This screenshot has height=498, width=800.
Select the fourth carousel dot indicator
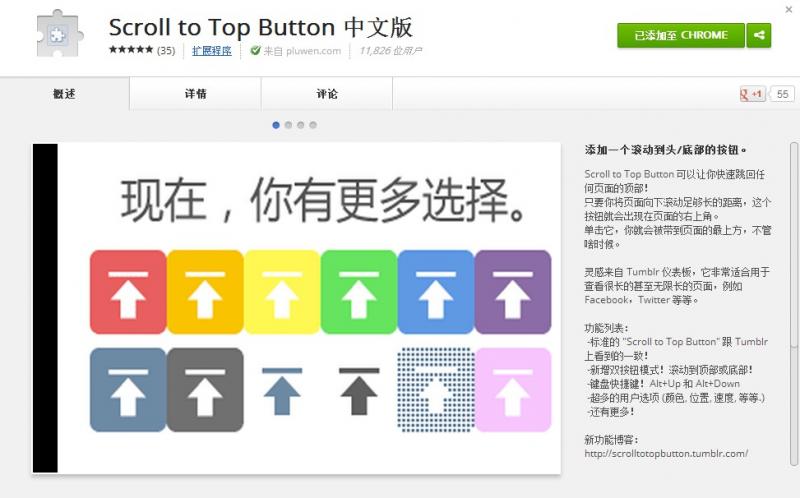pos(313,125)
